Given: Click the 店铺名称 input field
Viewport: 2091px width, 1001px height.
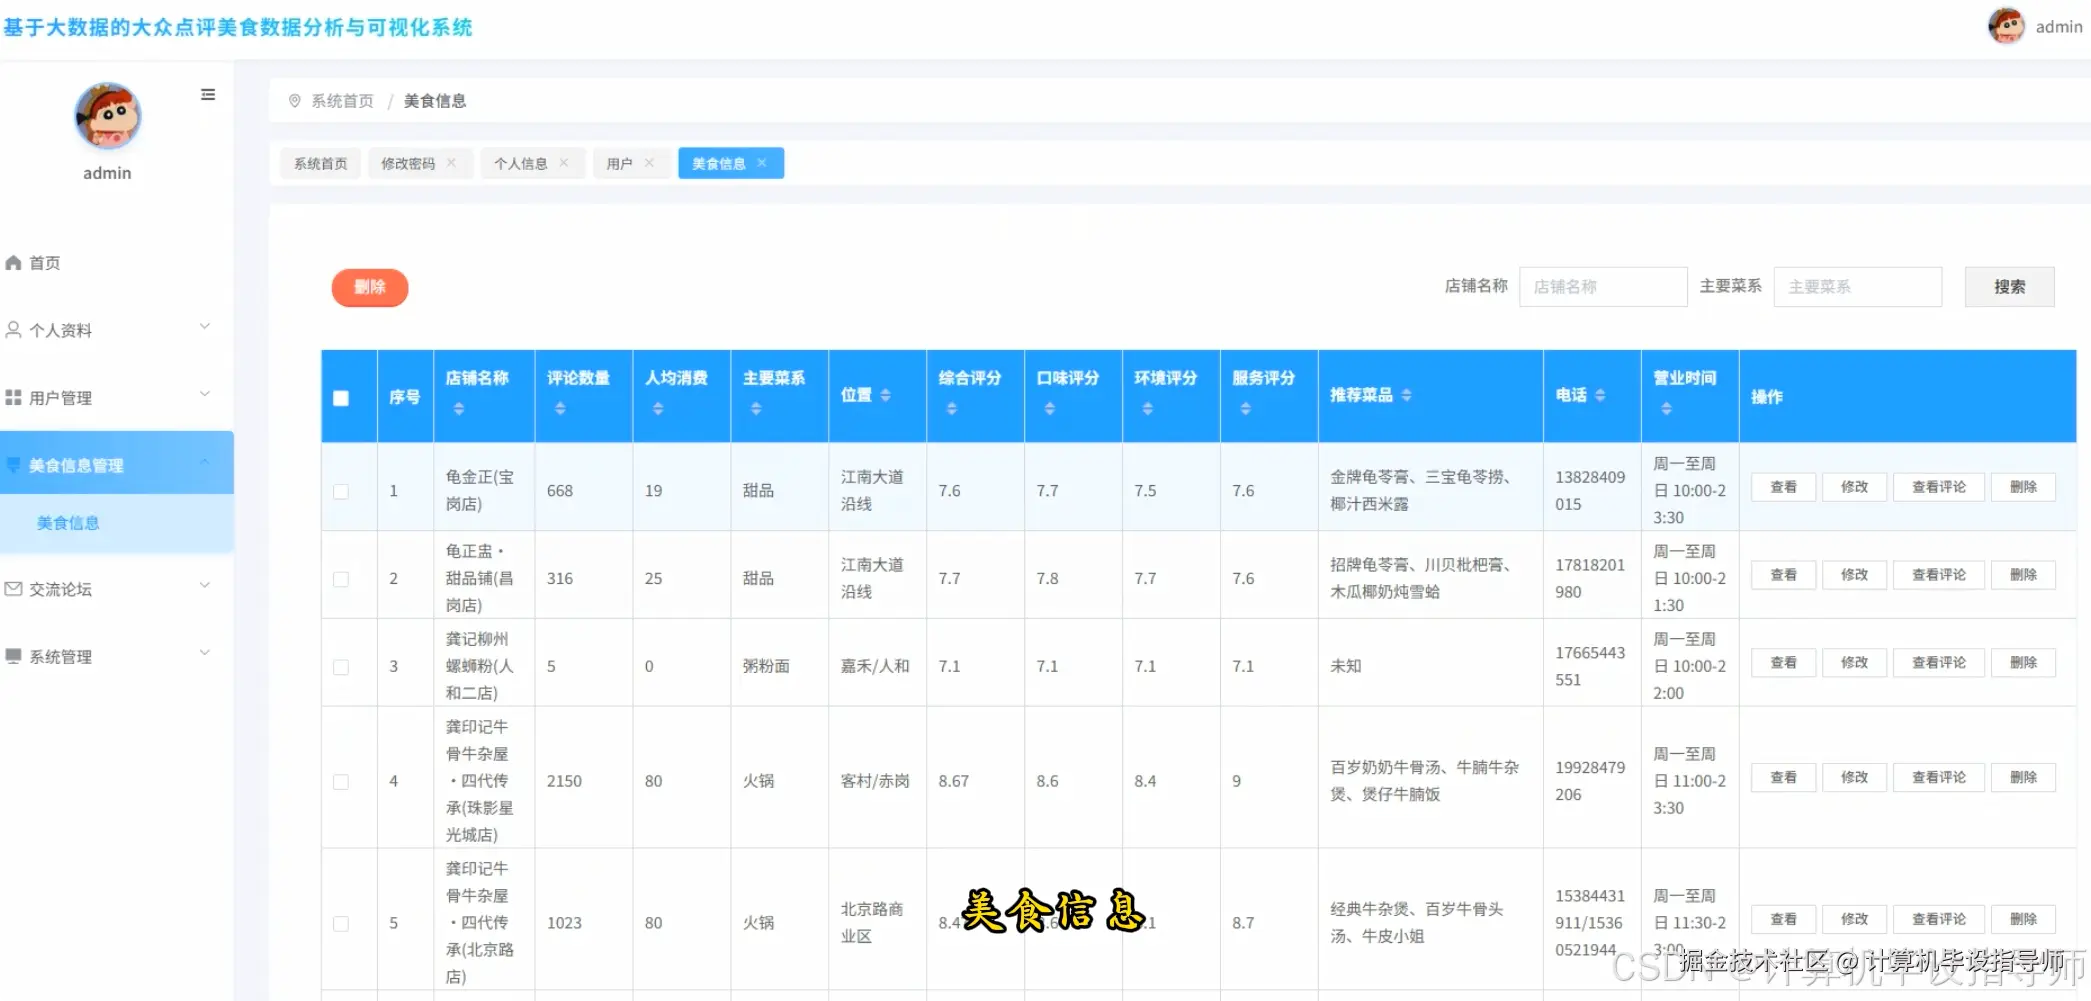Looking at the screenshot, I should 1602,286.
